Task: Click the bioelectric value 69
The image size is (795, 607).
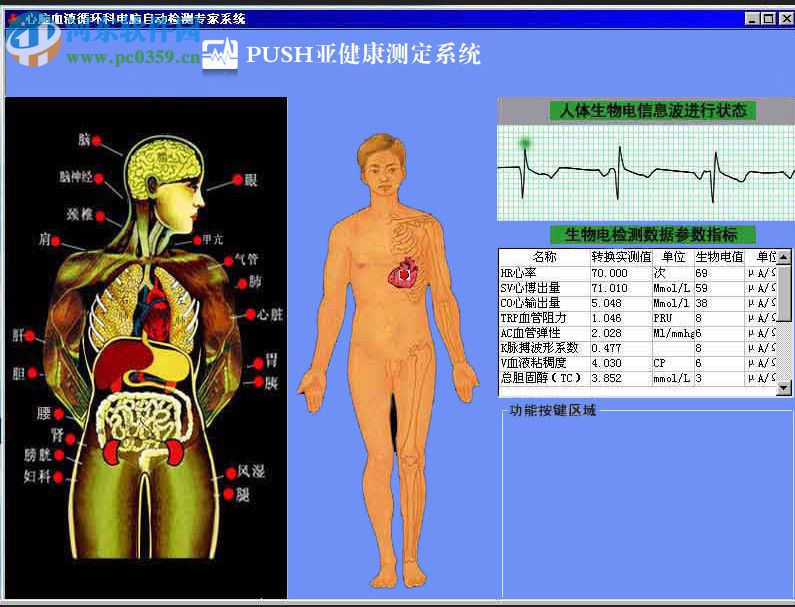Action: (702, 273)
